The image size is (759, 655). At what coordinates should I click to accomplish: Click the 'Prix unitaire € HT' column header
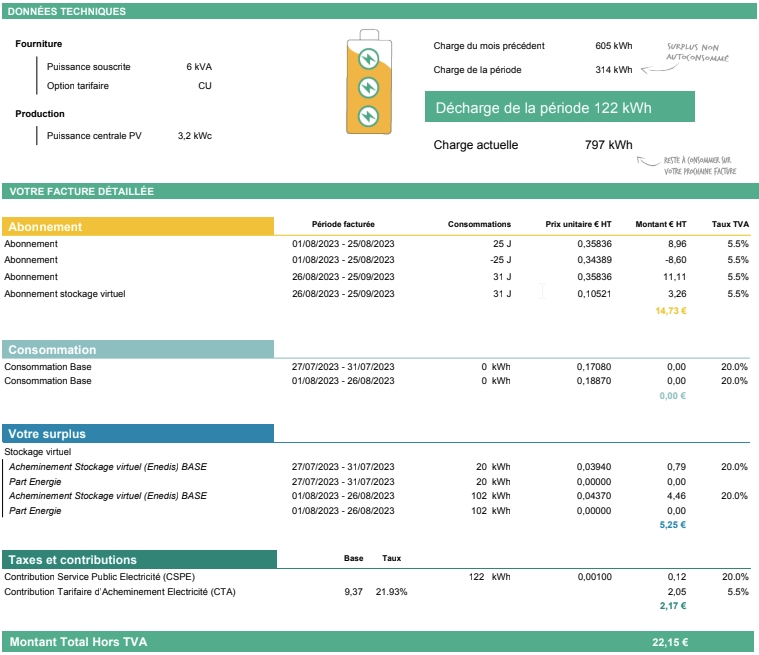[578, 224]
